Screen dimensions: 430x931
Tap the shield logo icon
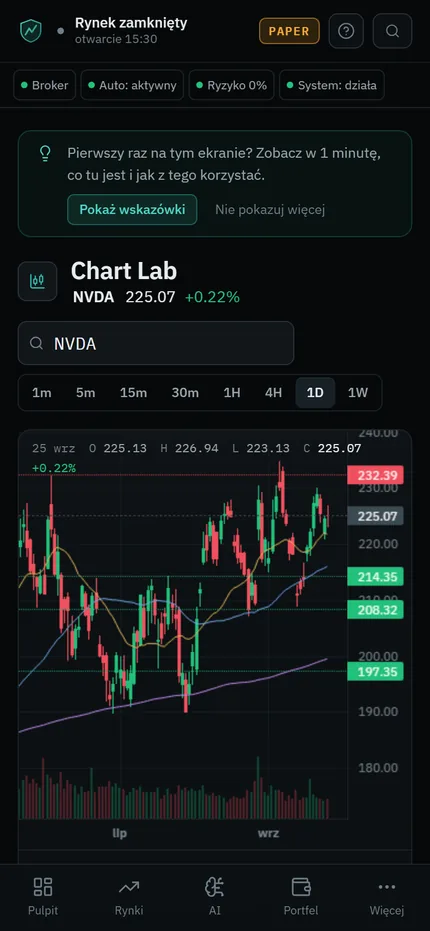[x=31, y=30]
